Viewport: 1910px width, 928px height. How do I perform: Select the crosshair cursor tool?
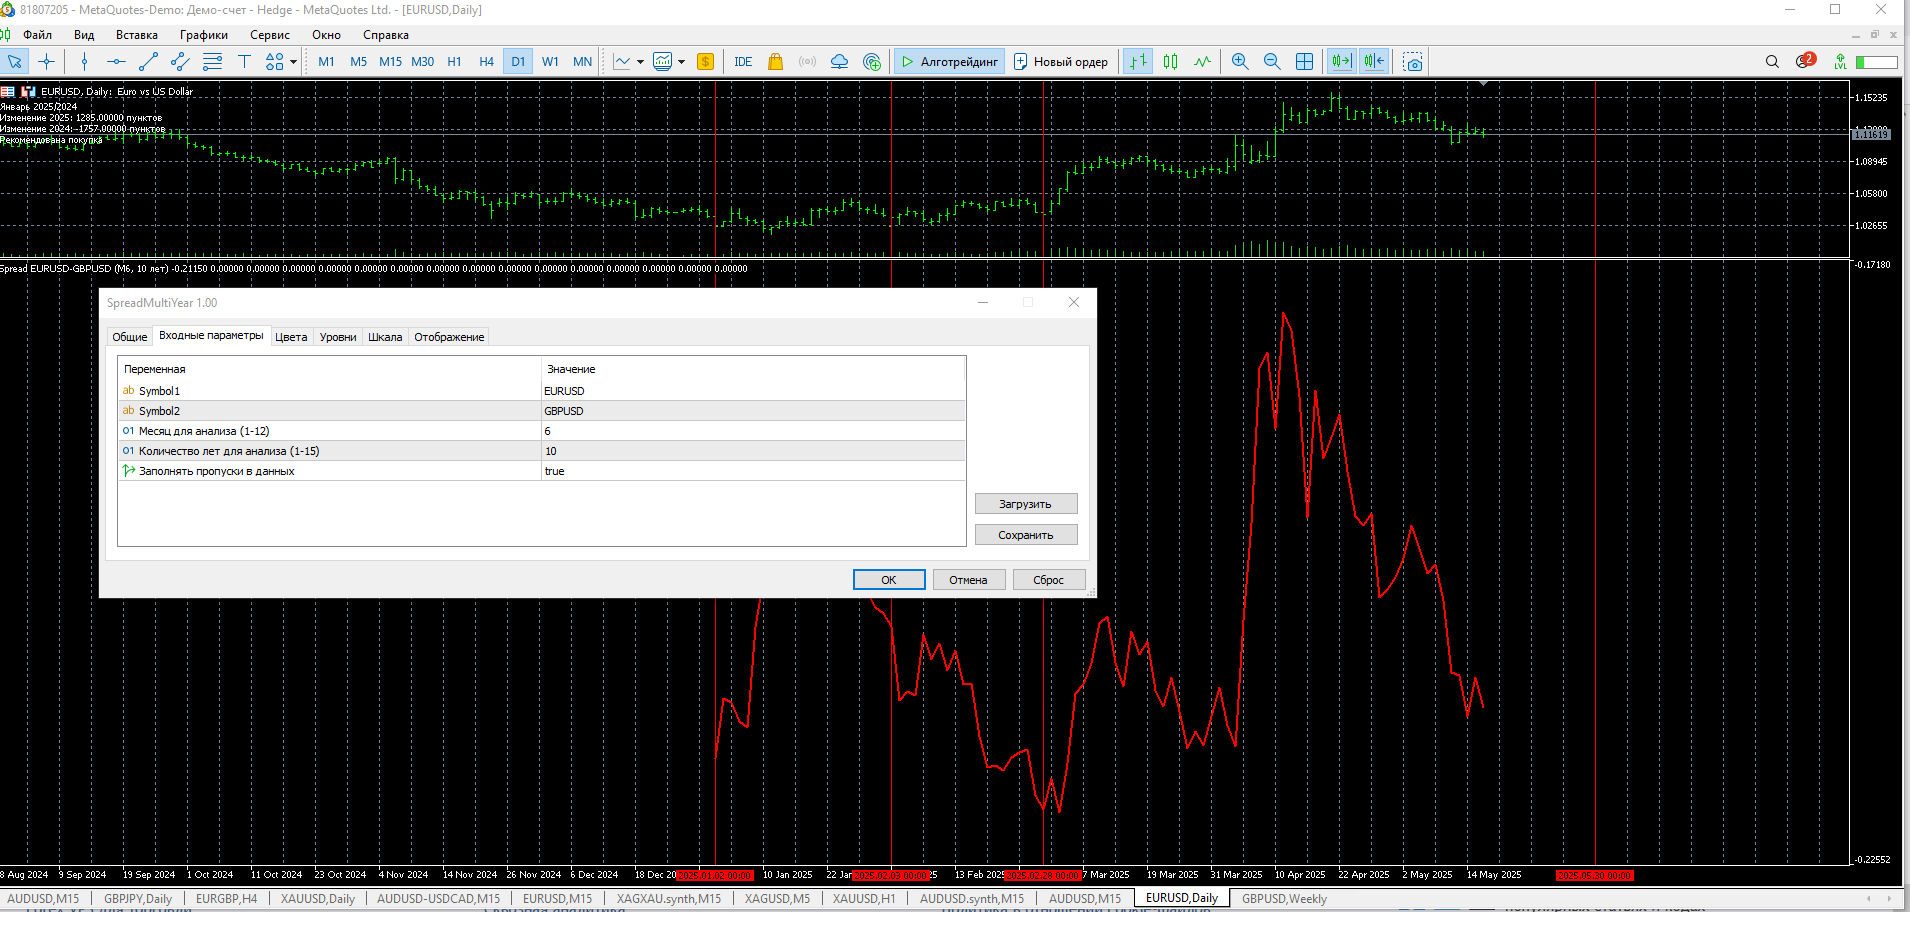[46, 62]
